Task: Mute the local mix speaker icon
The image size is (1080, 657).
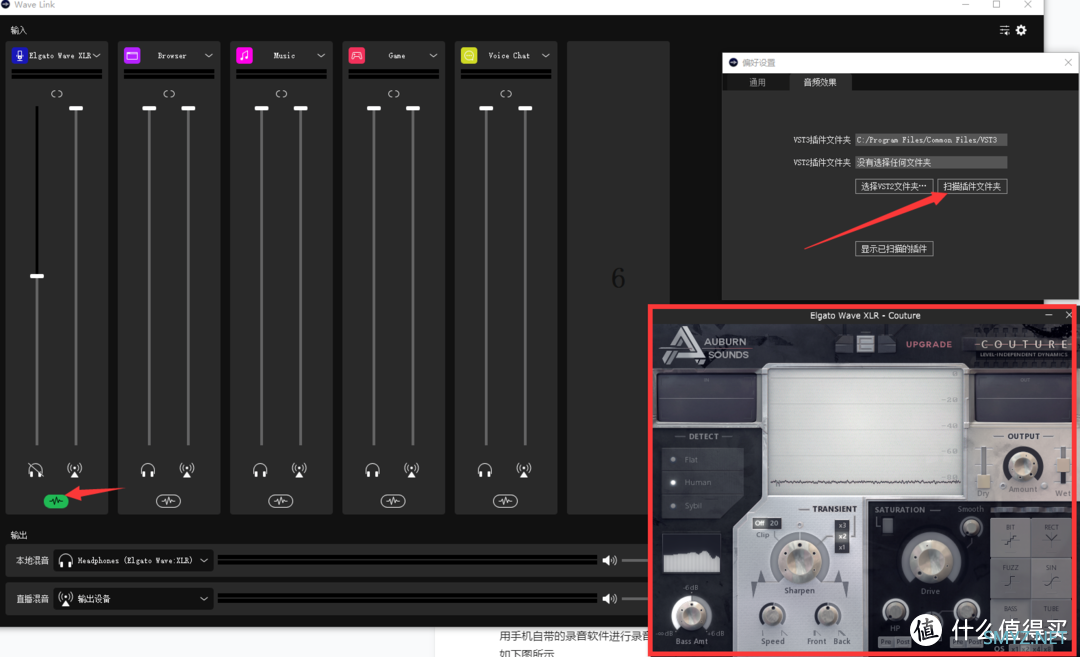Action: point(609,561)
